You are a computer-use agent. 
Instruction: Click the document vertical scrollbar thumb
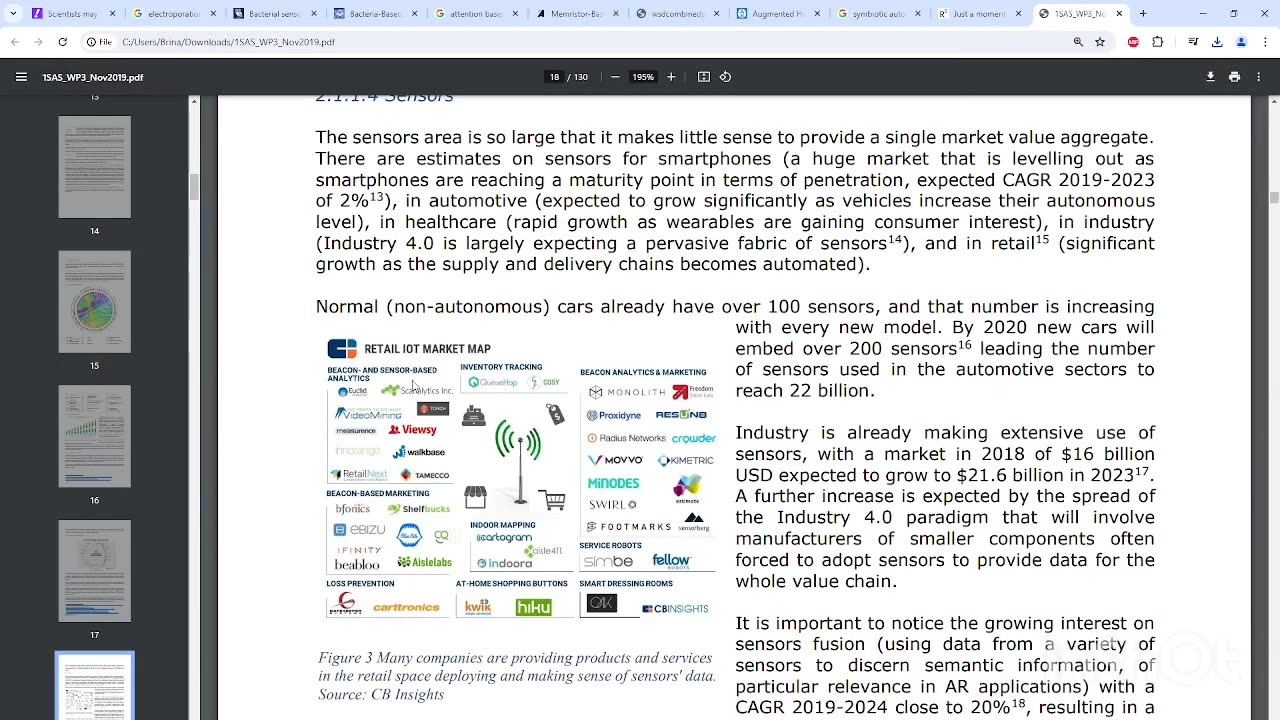pyautogui.click(x=1273, y=197)
